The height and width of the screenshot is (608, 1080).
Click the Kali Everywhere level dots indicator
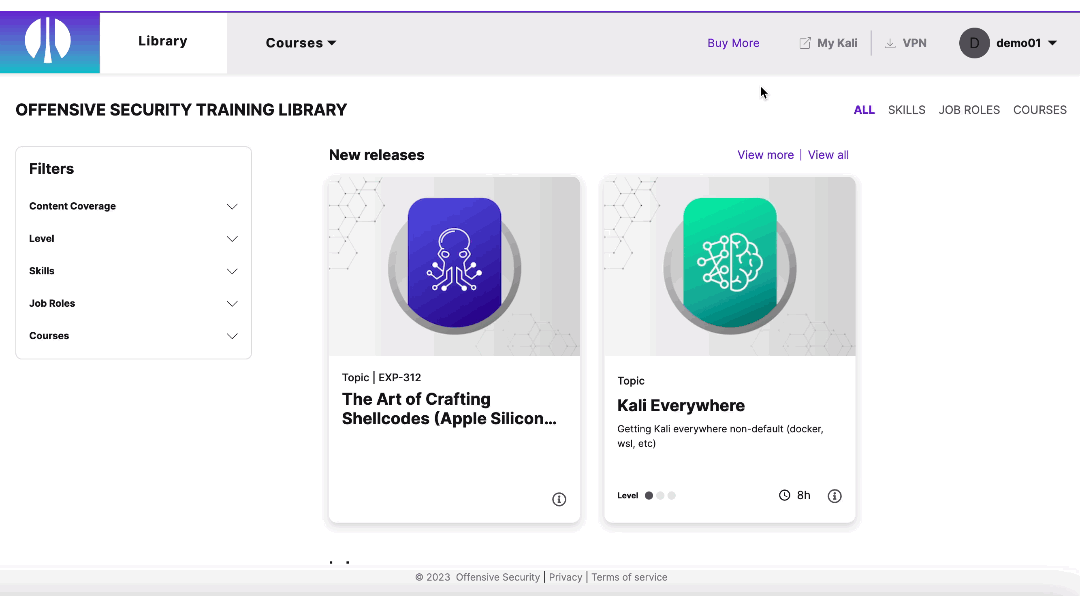(660, 495)
